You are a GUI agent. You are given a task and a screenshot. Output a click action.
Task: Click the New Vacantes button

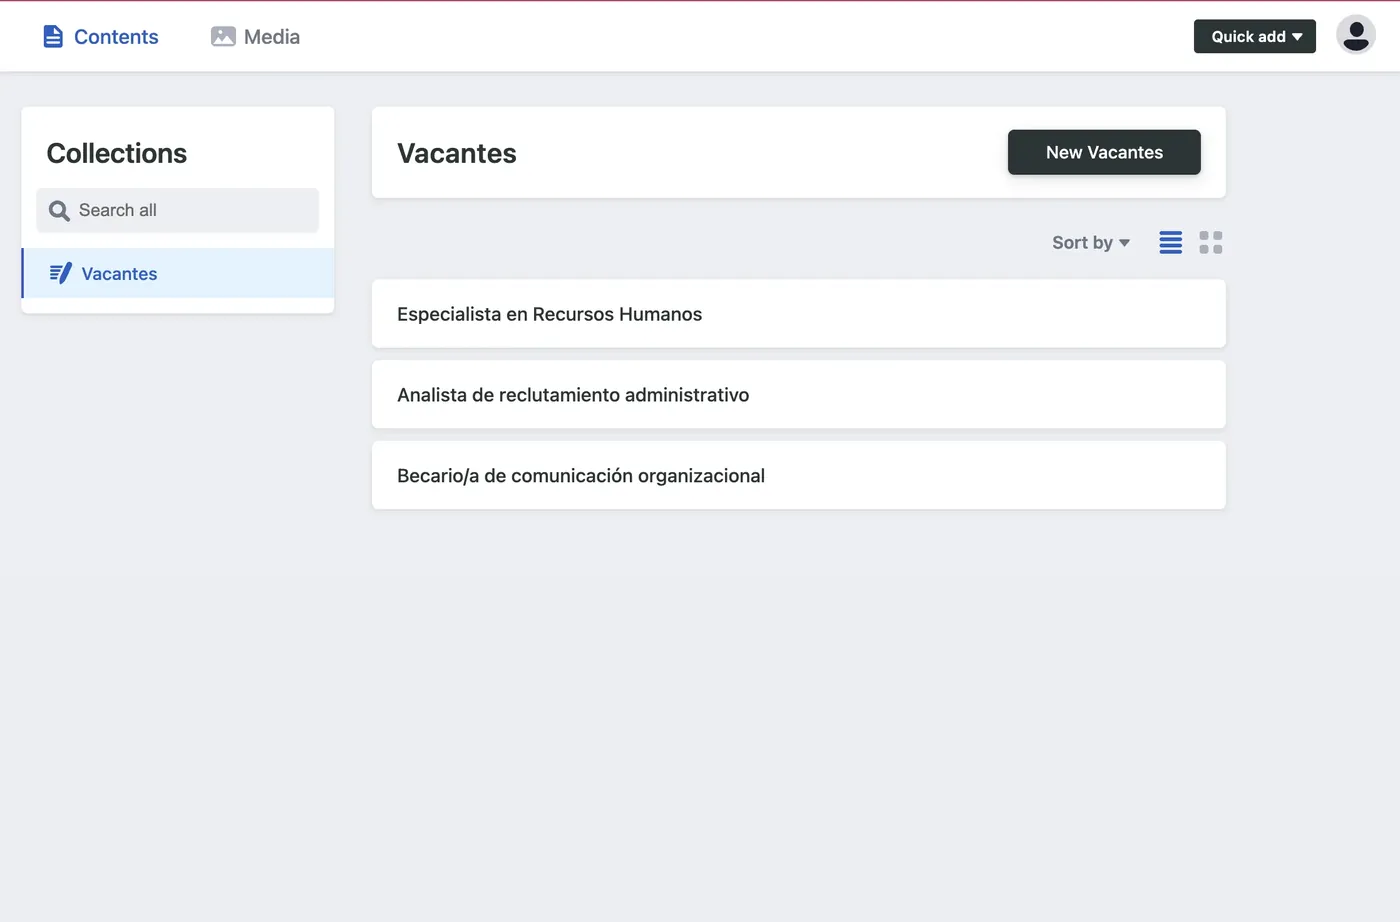click(1104, 152)
